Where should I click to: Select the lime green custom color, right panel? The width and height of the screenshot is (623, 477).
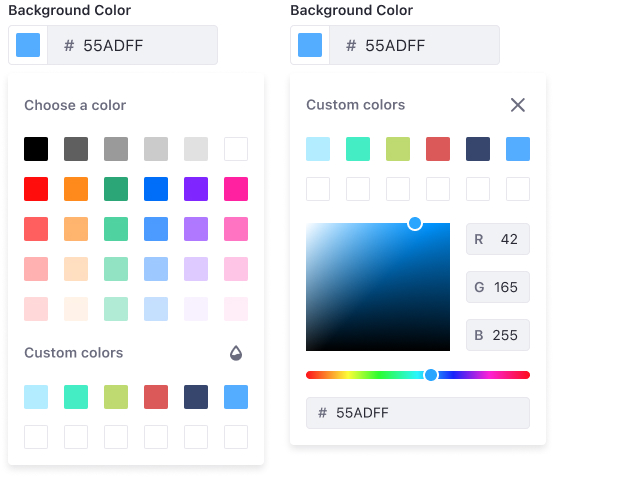pos(398,149)
